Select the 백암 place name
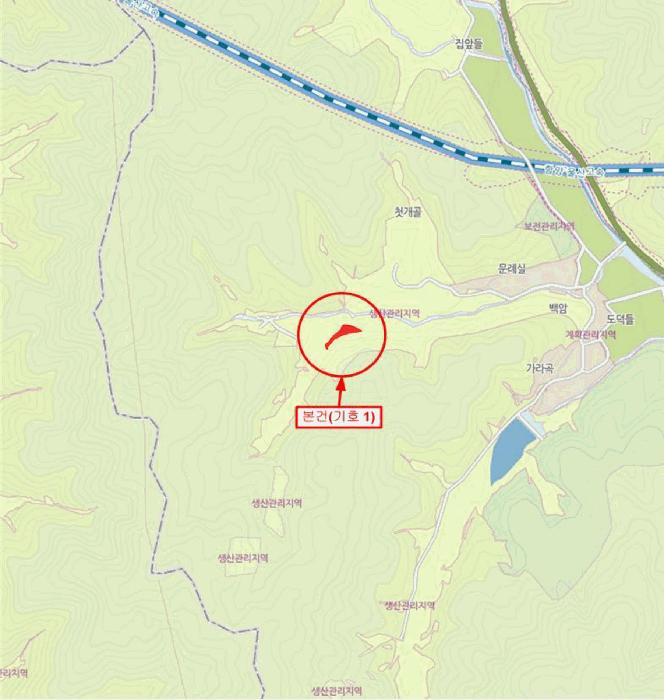This screenshot has width=664, height=700. pos(558,308)
